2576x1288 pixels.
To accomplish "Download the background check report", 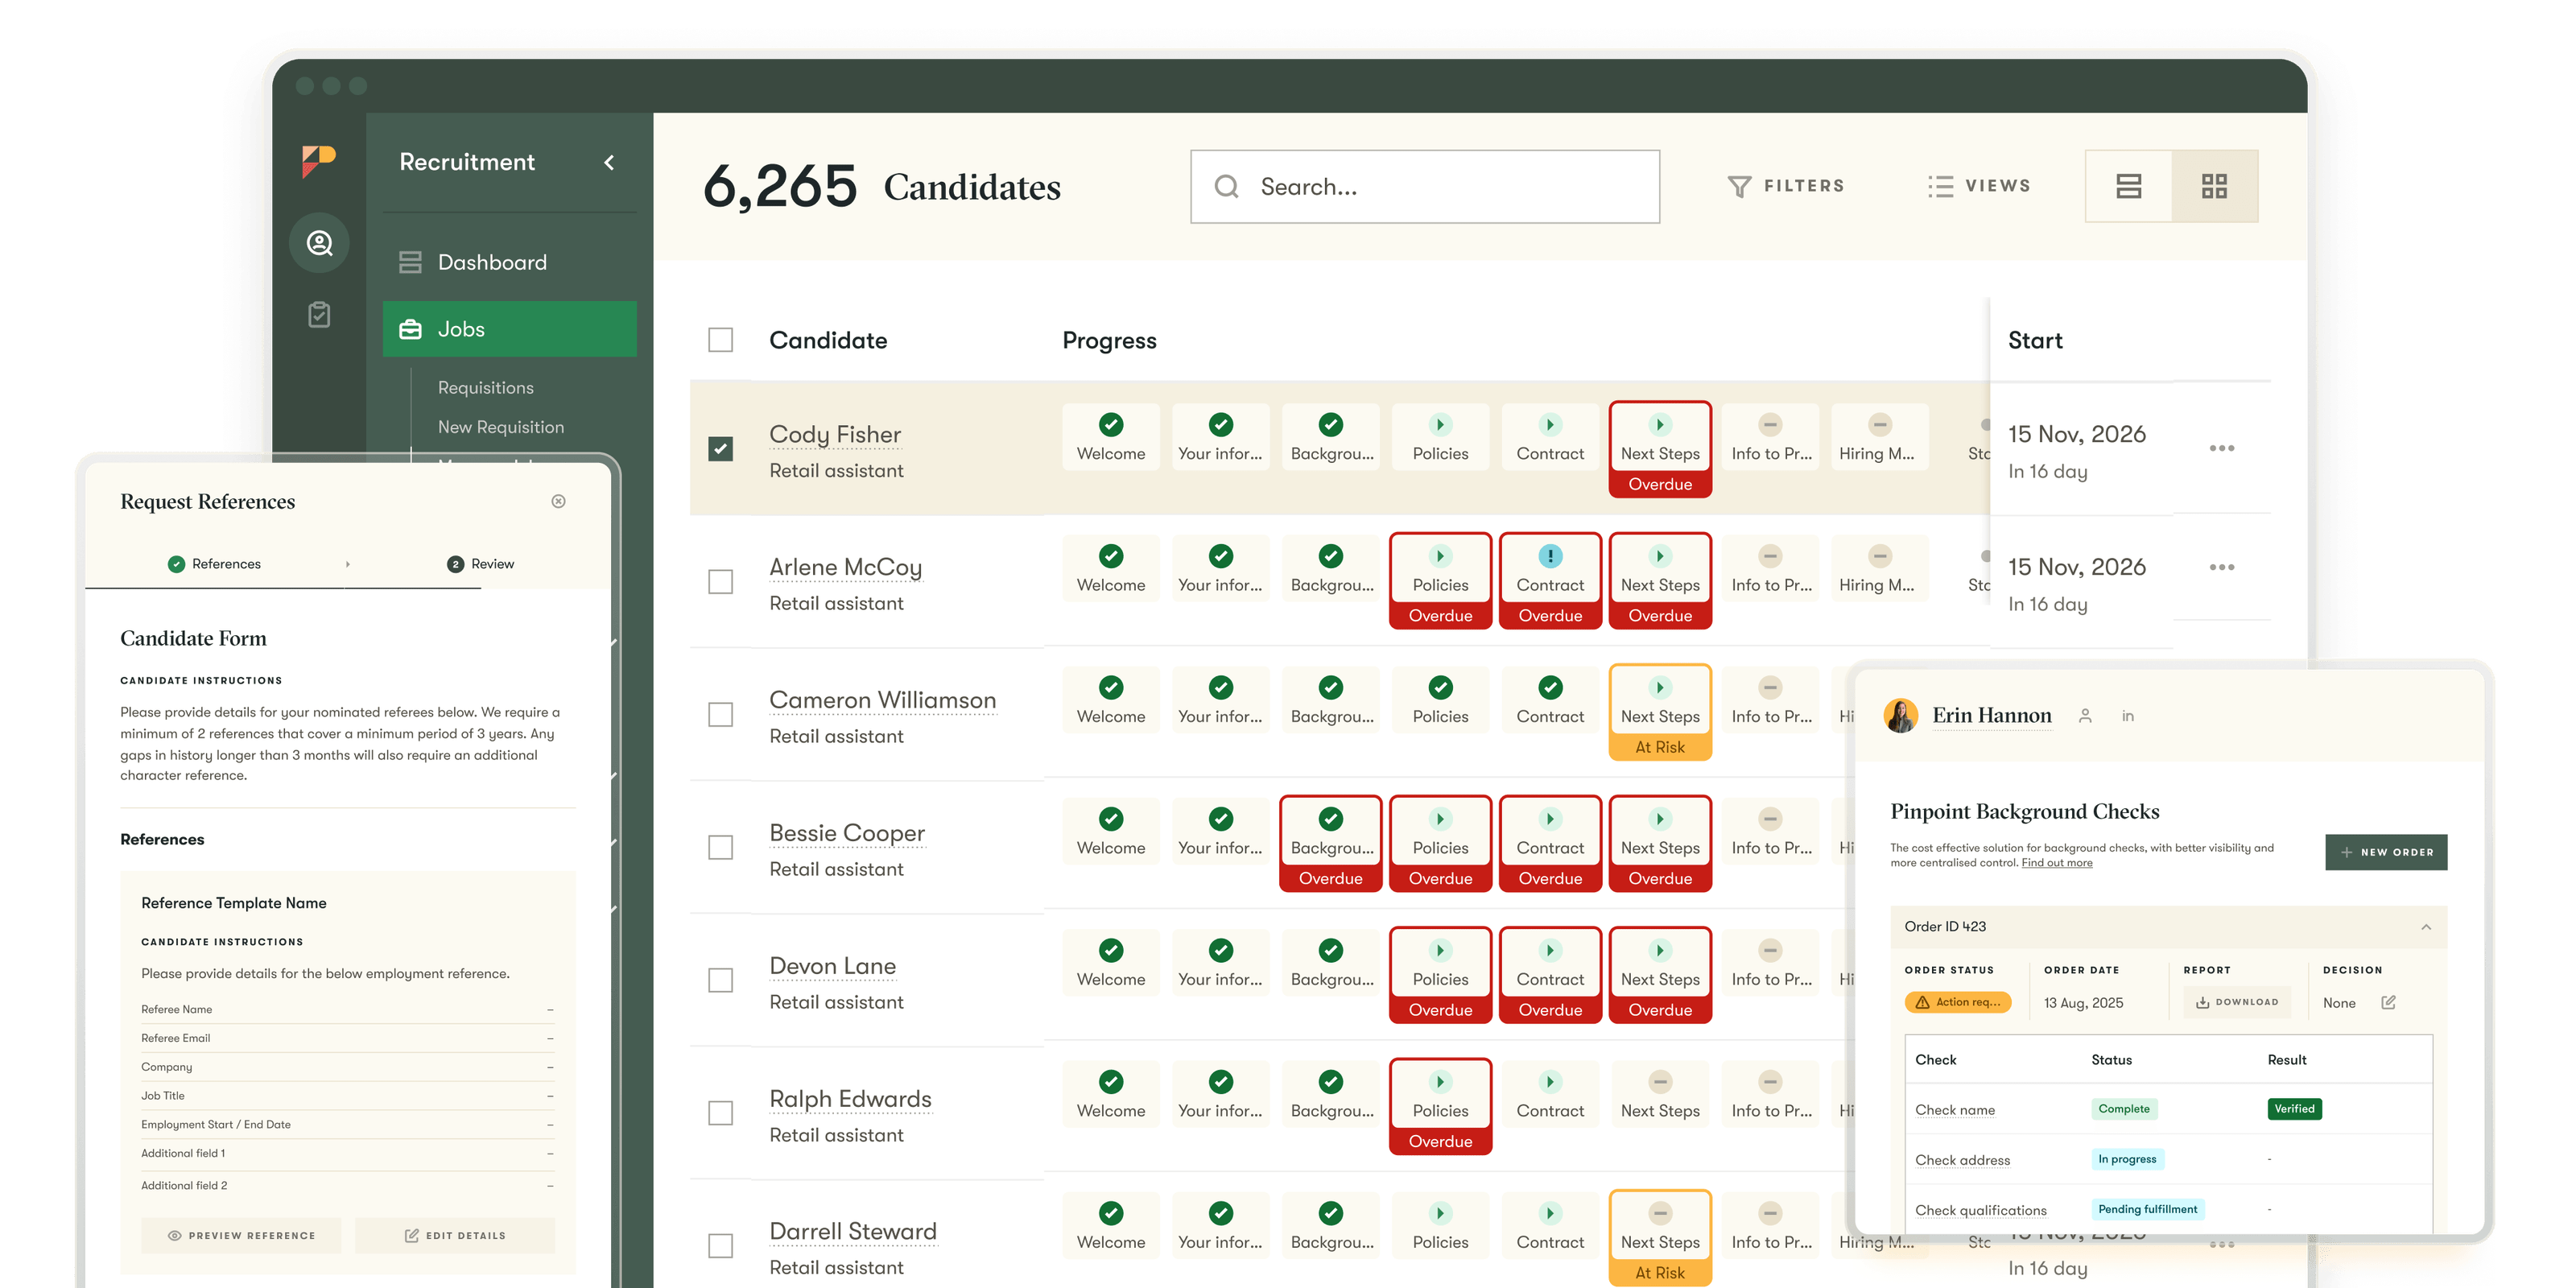I will tap(2237, 1002).
